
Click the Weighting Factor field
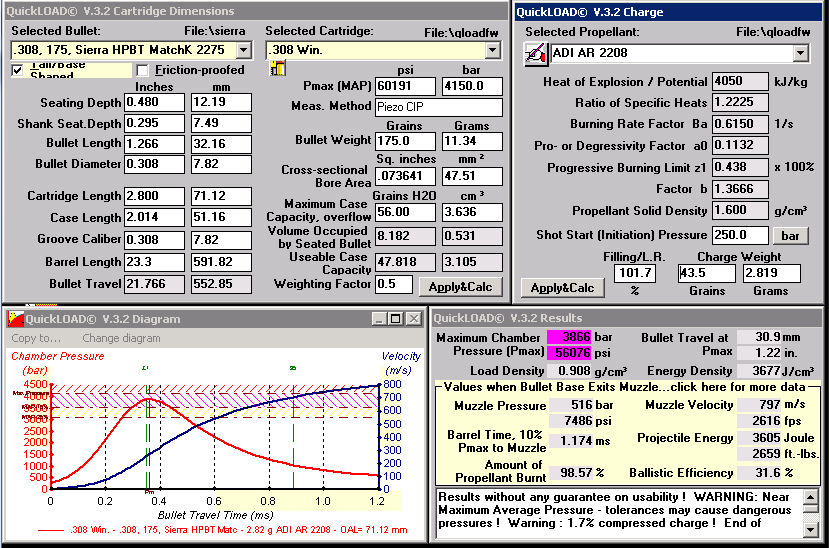[x=394, y=284]
